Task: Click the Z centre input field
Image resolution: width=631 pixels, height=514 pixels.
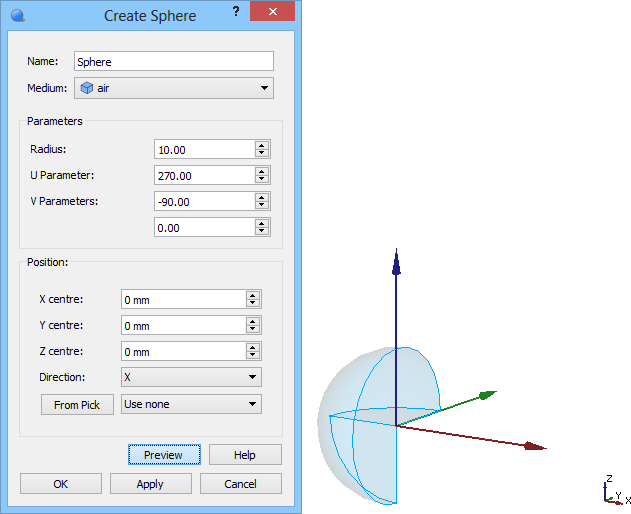Action: (184, 351)
